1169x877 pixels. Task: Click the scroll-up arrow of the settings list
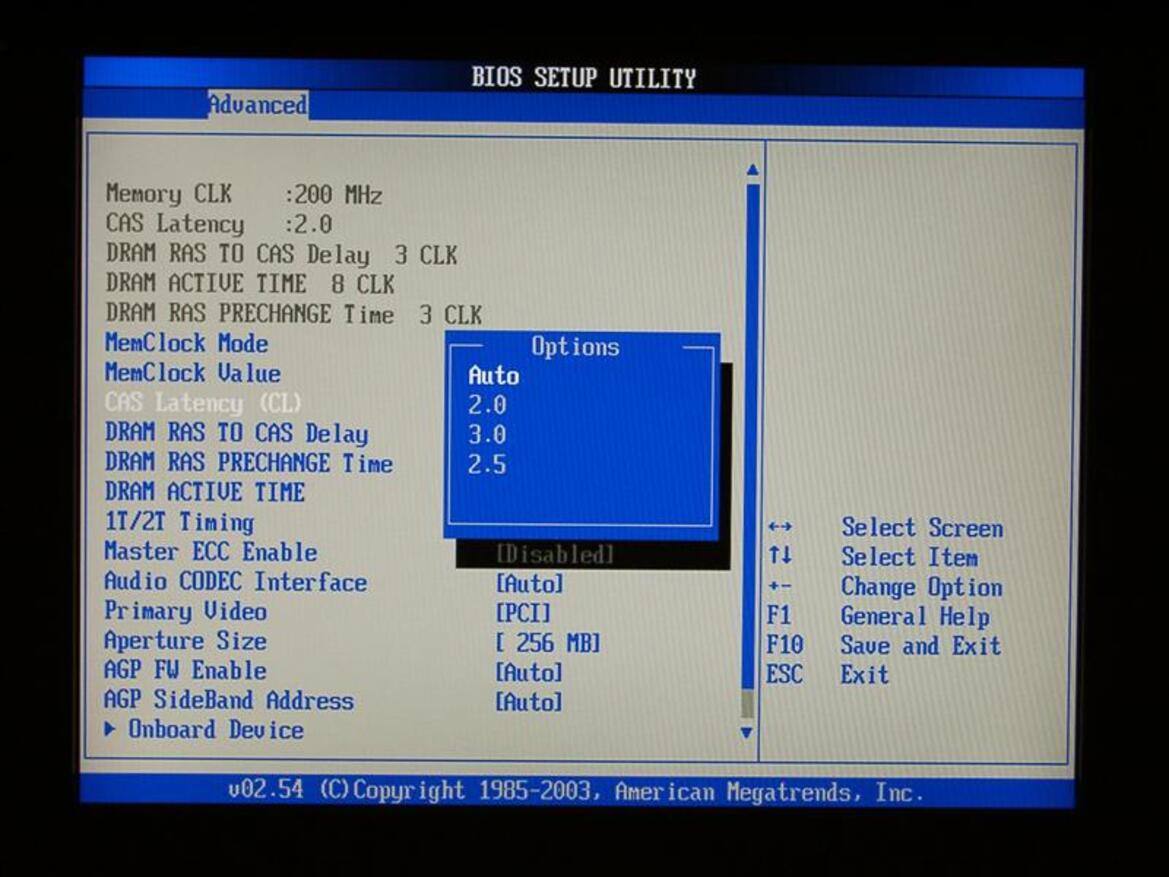pos(752,170)
